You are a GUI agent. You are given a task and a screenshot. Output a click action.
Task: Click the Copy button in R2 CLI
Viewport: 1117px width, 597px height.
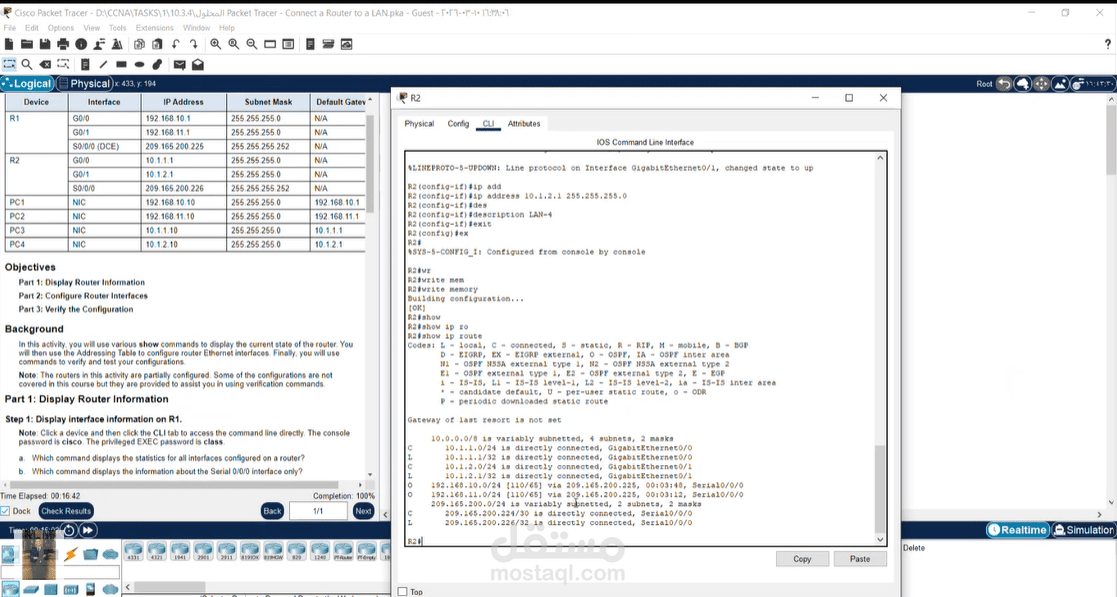pos(802,559)
